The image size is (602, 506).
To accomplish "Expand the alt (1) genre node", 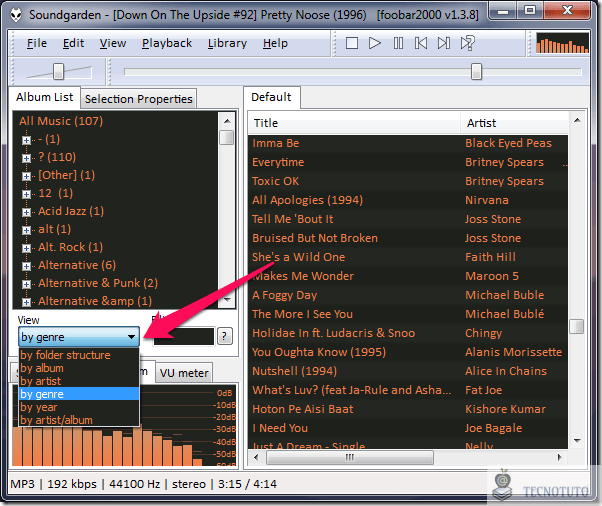I will click(x=26, y=230).
